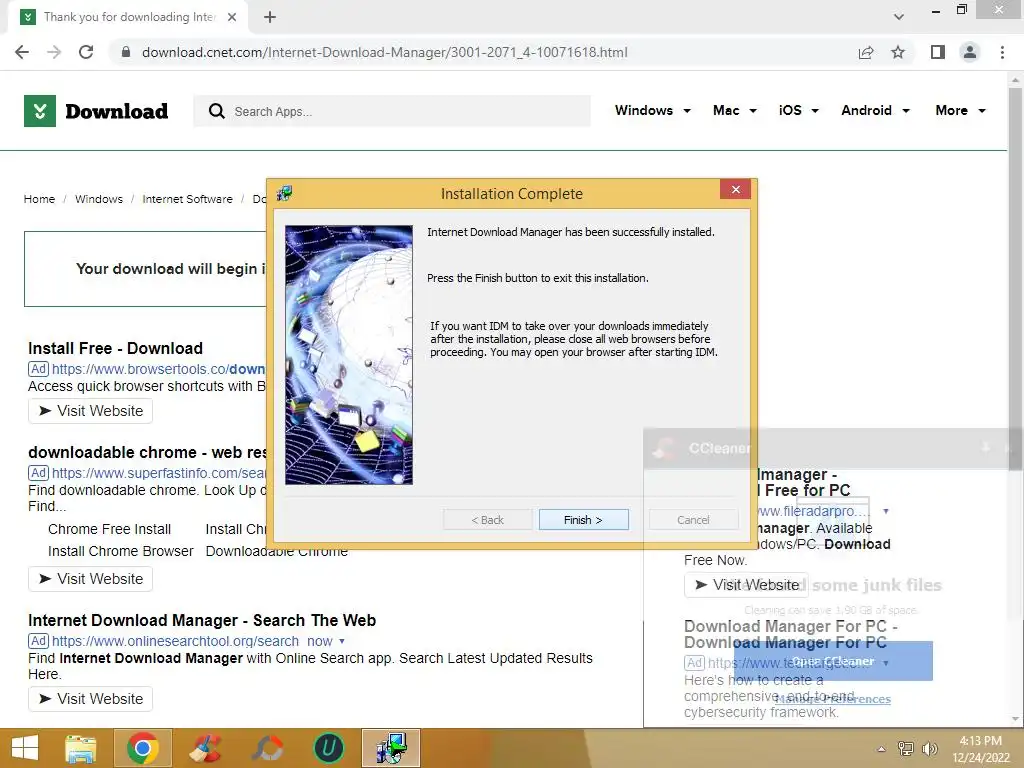Click the Open CCleaner button in the popup

pos(833,661)
